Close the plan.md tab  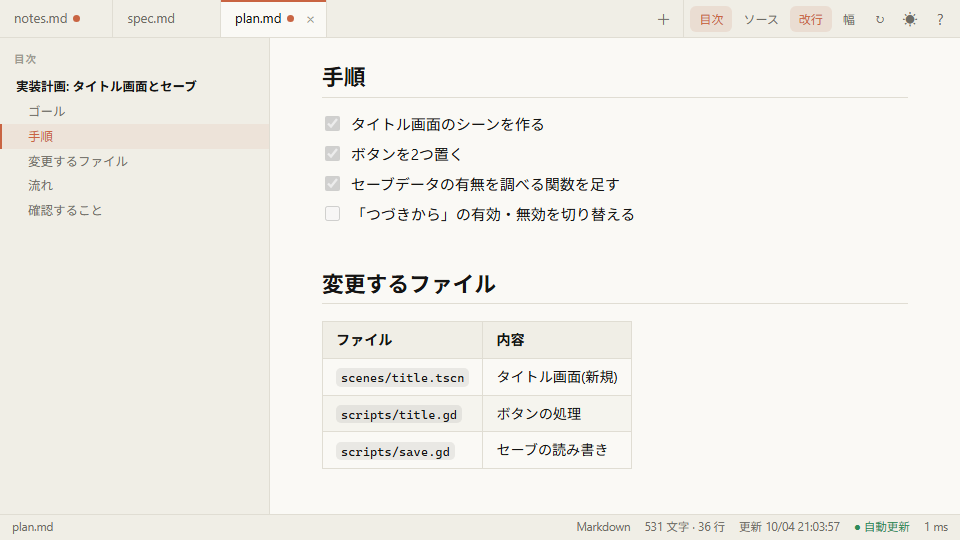point(310,20)
